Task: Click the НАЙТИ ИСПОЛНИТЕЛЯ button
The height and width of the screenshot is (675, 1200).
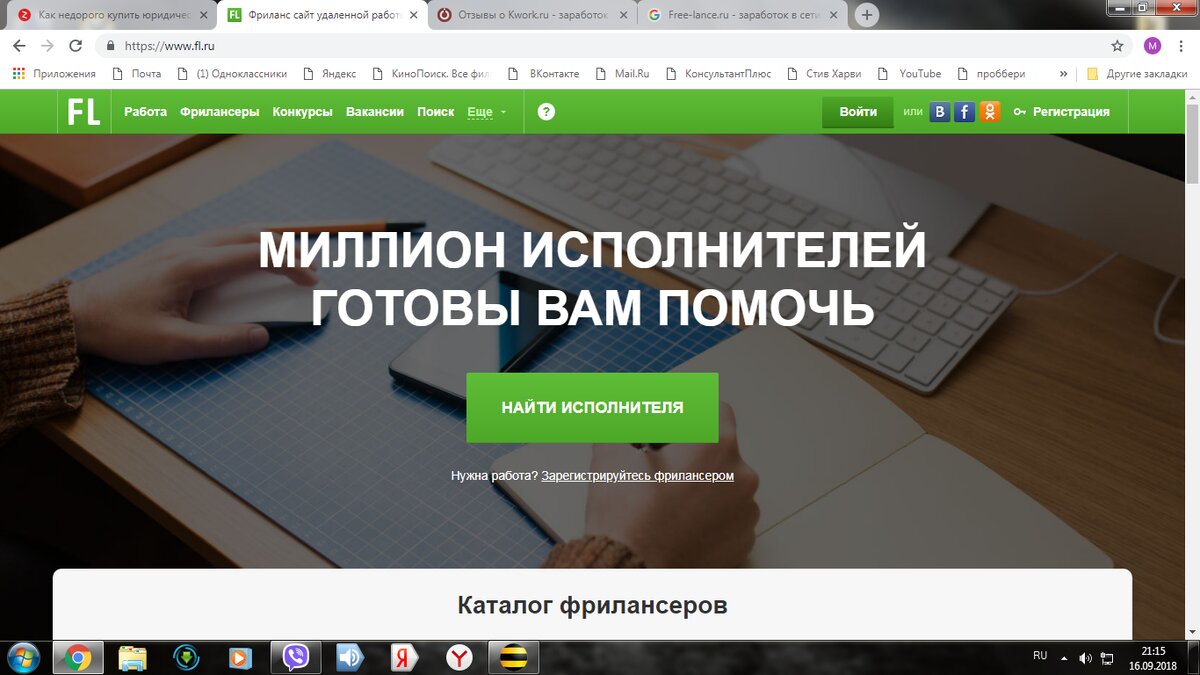Action: pyautogui.click(x=592, y=408)
